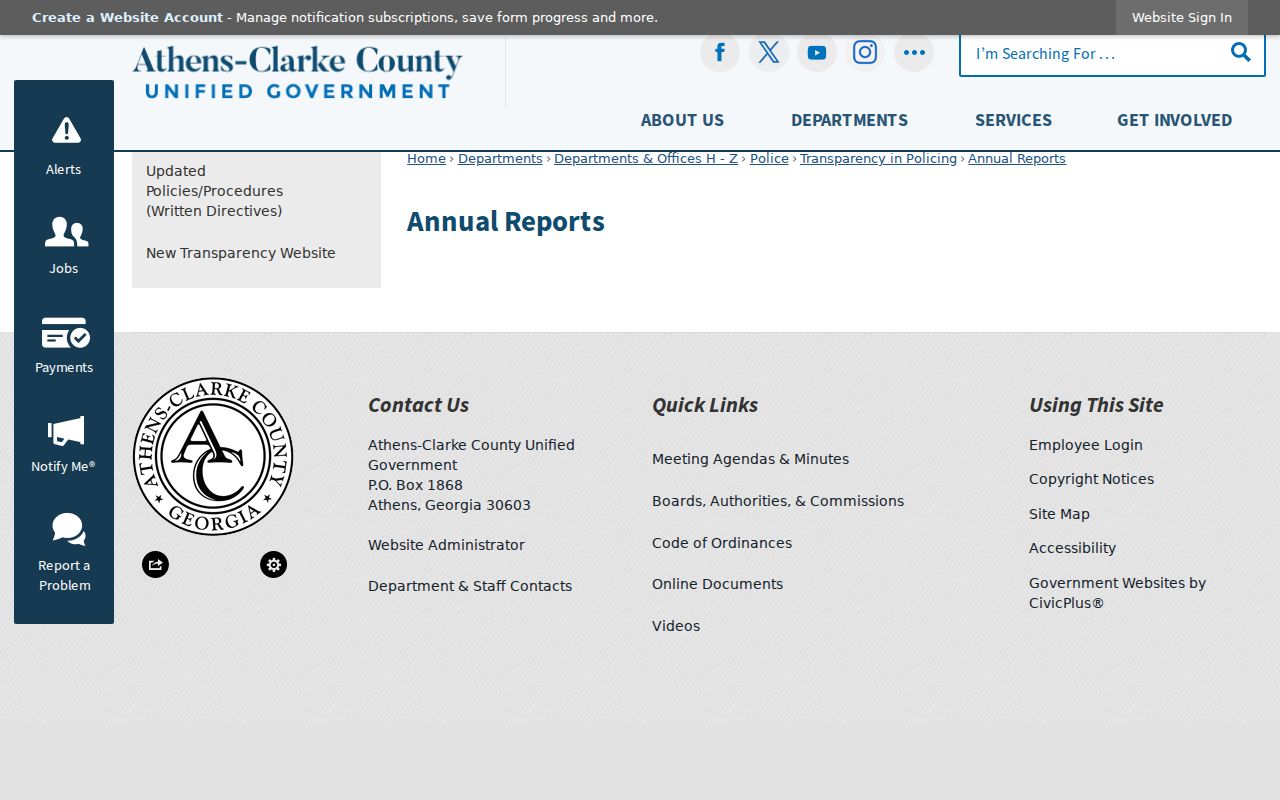The image size is (1280, 800).
Task: Open Payments from the side panel
Action: pyautogui.click(x=64, y=345)
